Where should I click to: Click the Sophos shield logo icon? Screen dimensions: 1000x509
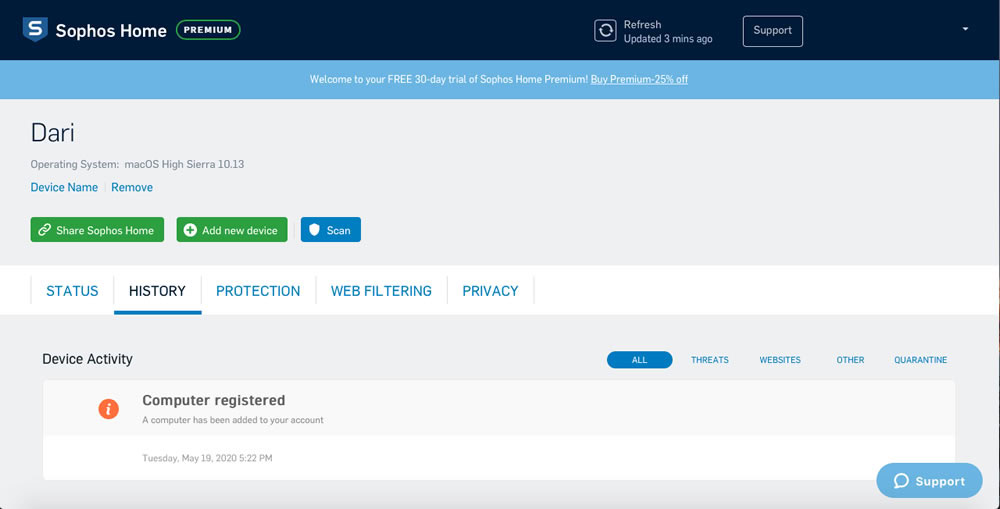pos(35,29)
